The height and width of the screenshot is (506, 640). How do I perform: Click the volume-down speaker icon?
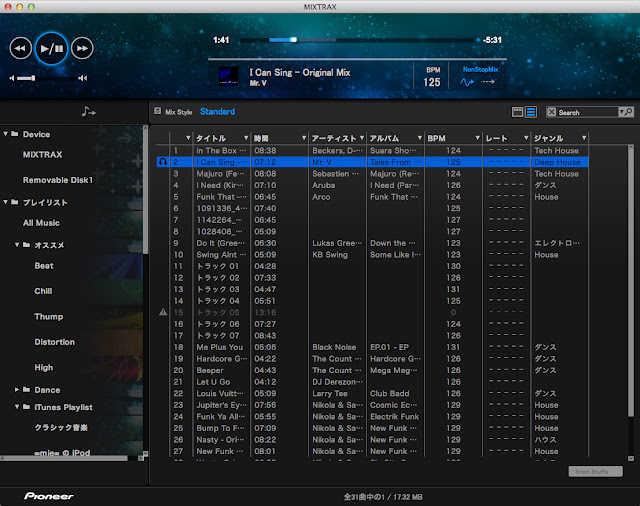point(12,78)
